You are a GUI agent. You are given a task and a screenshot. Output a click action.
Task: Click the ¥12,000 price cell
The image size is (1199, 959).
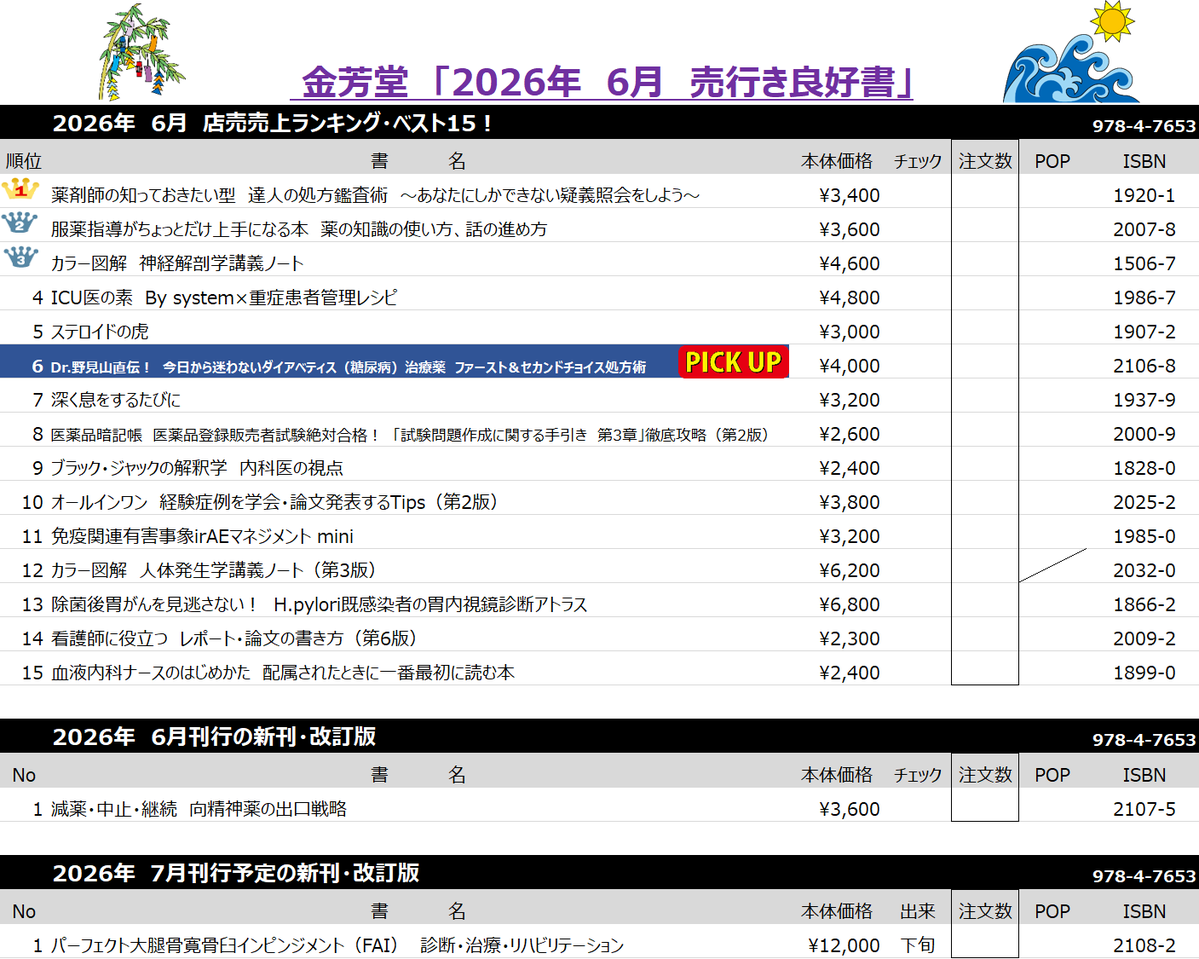pos(844,945)
